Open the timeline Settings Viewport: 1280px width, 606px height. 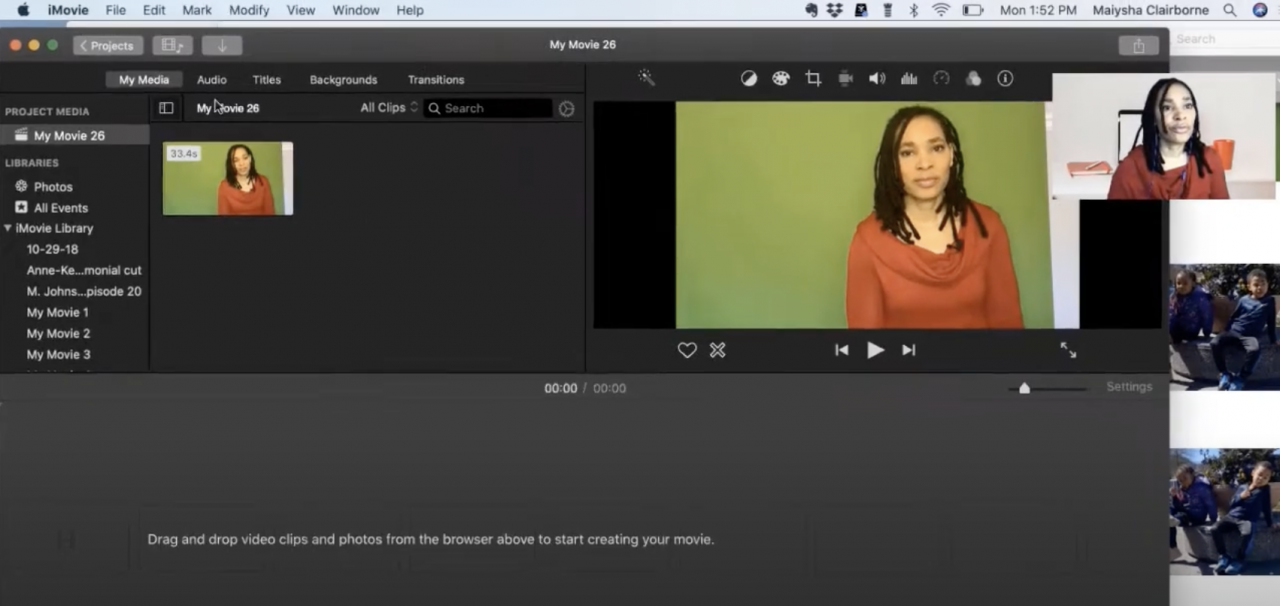[x=1129, y=387]
